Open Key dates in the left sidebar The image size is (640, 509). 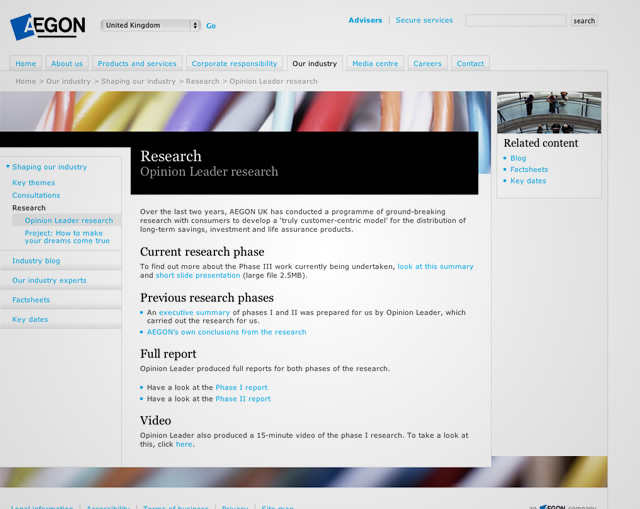pos(30,319)
